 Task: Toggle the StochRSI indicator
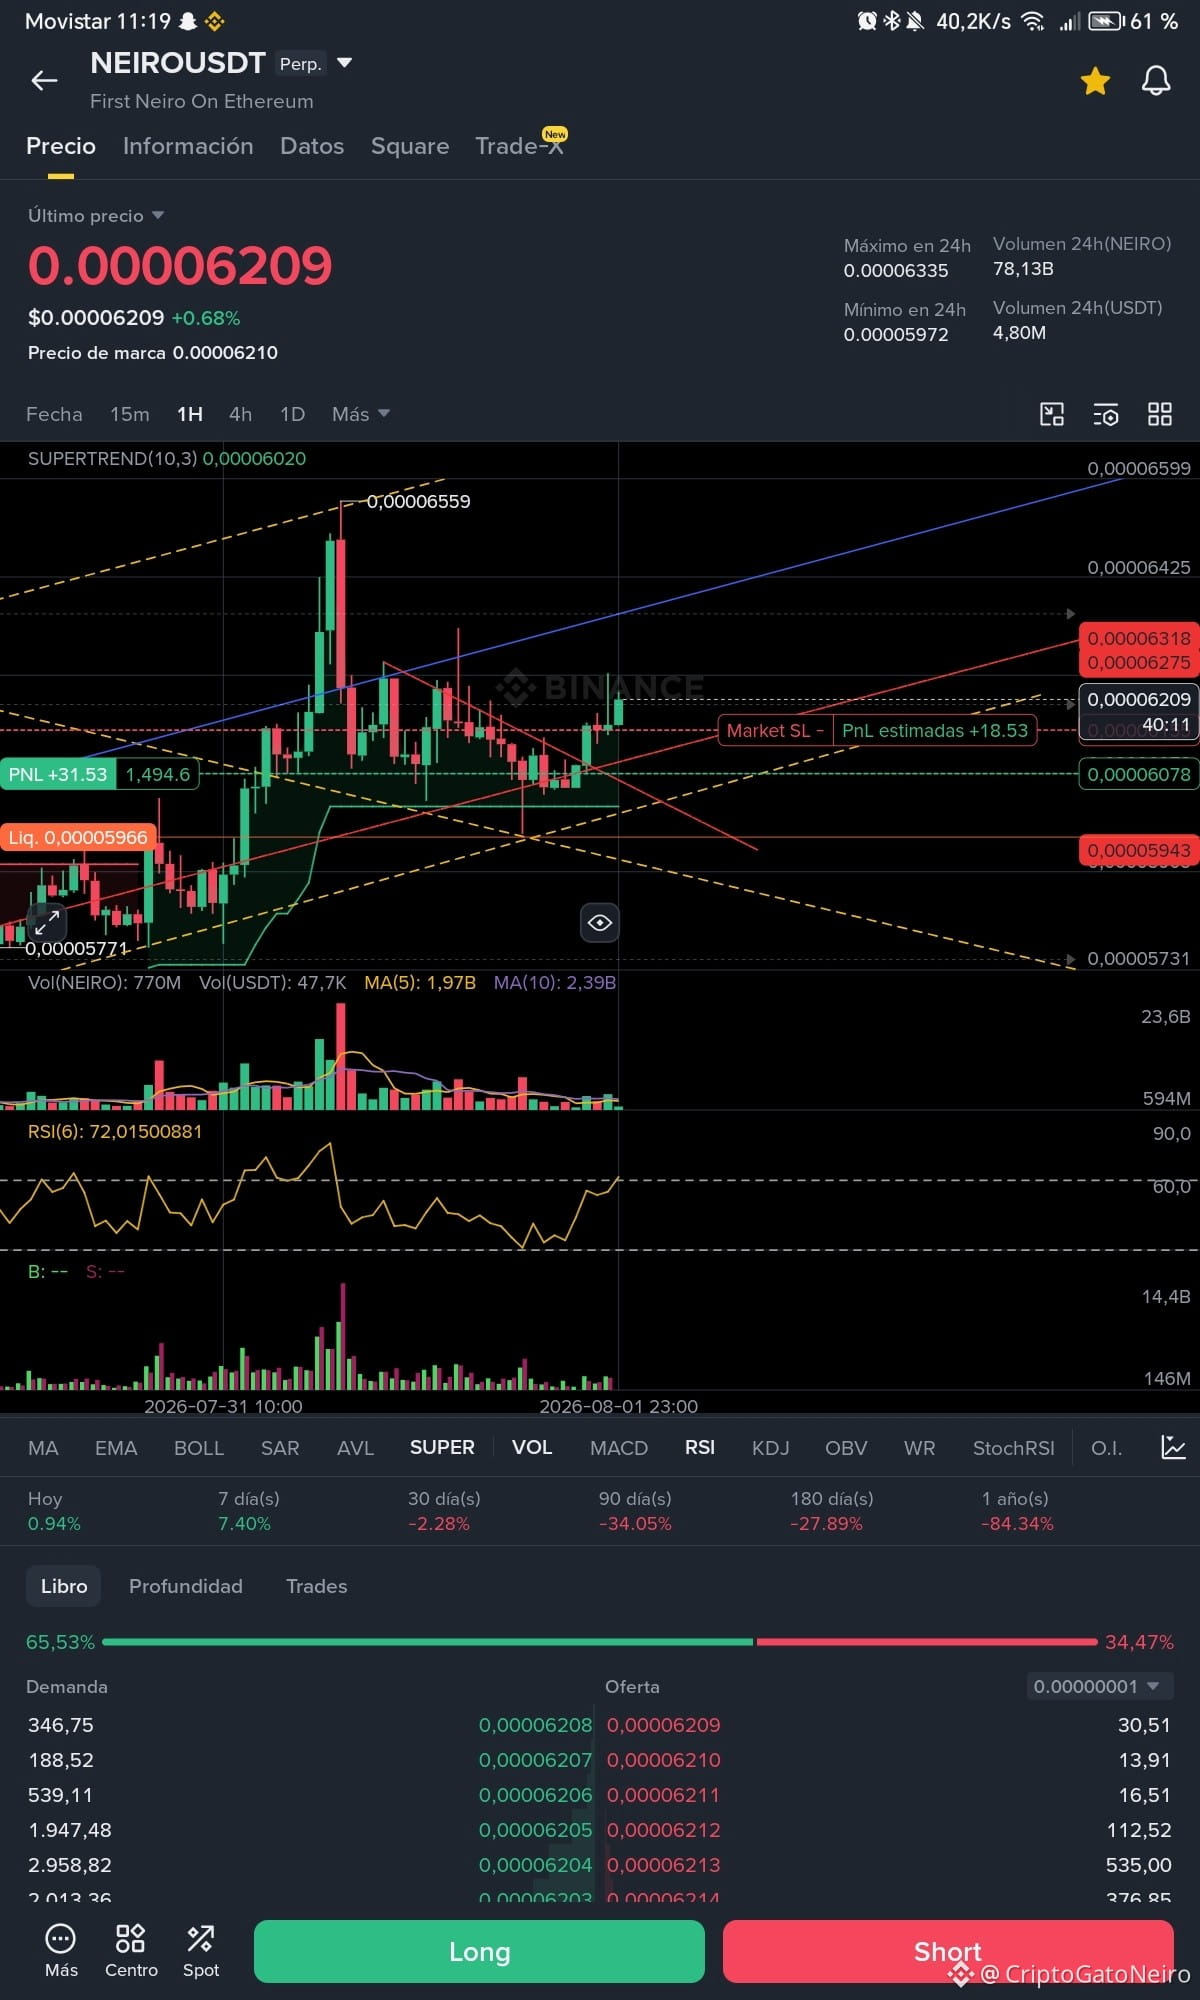[x=1014, y=1448]
